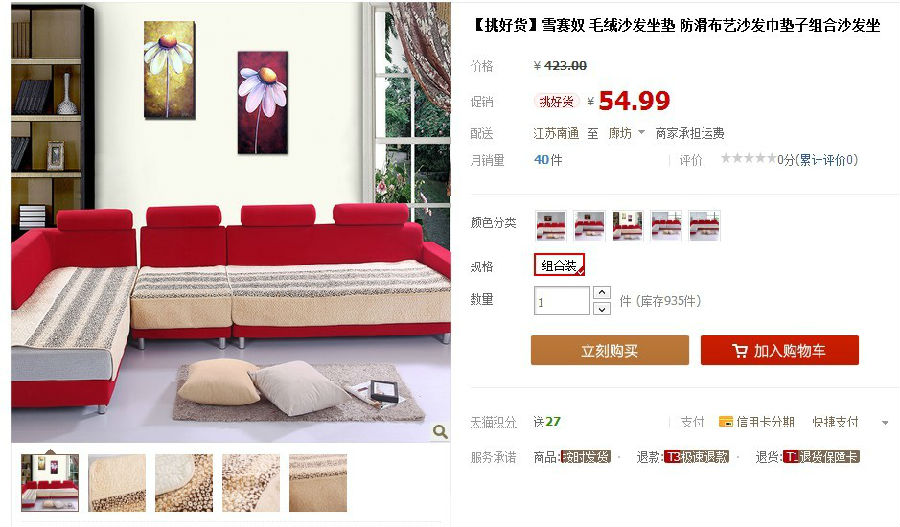Pick the fifth color category option

point(704,226)
